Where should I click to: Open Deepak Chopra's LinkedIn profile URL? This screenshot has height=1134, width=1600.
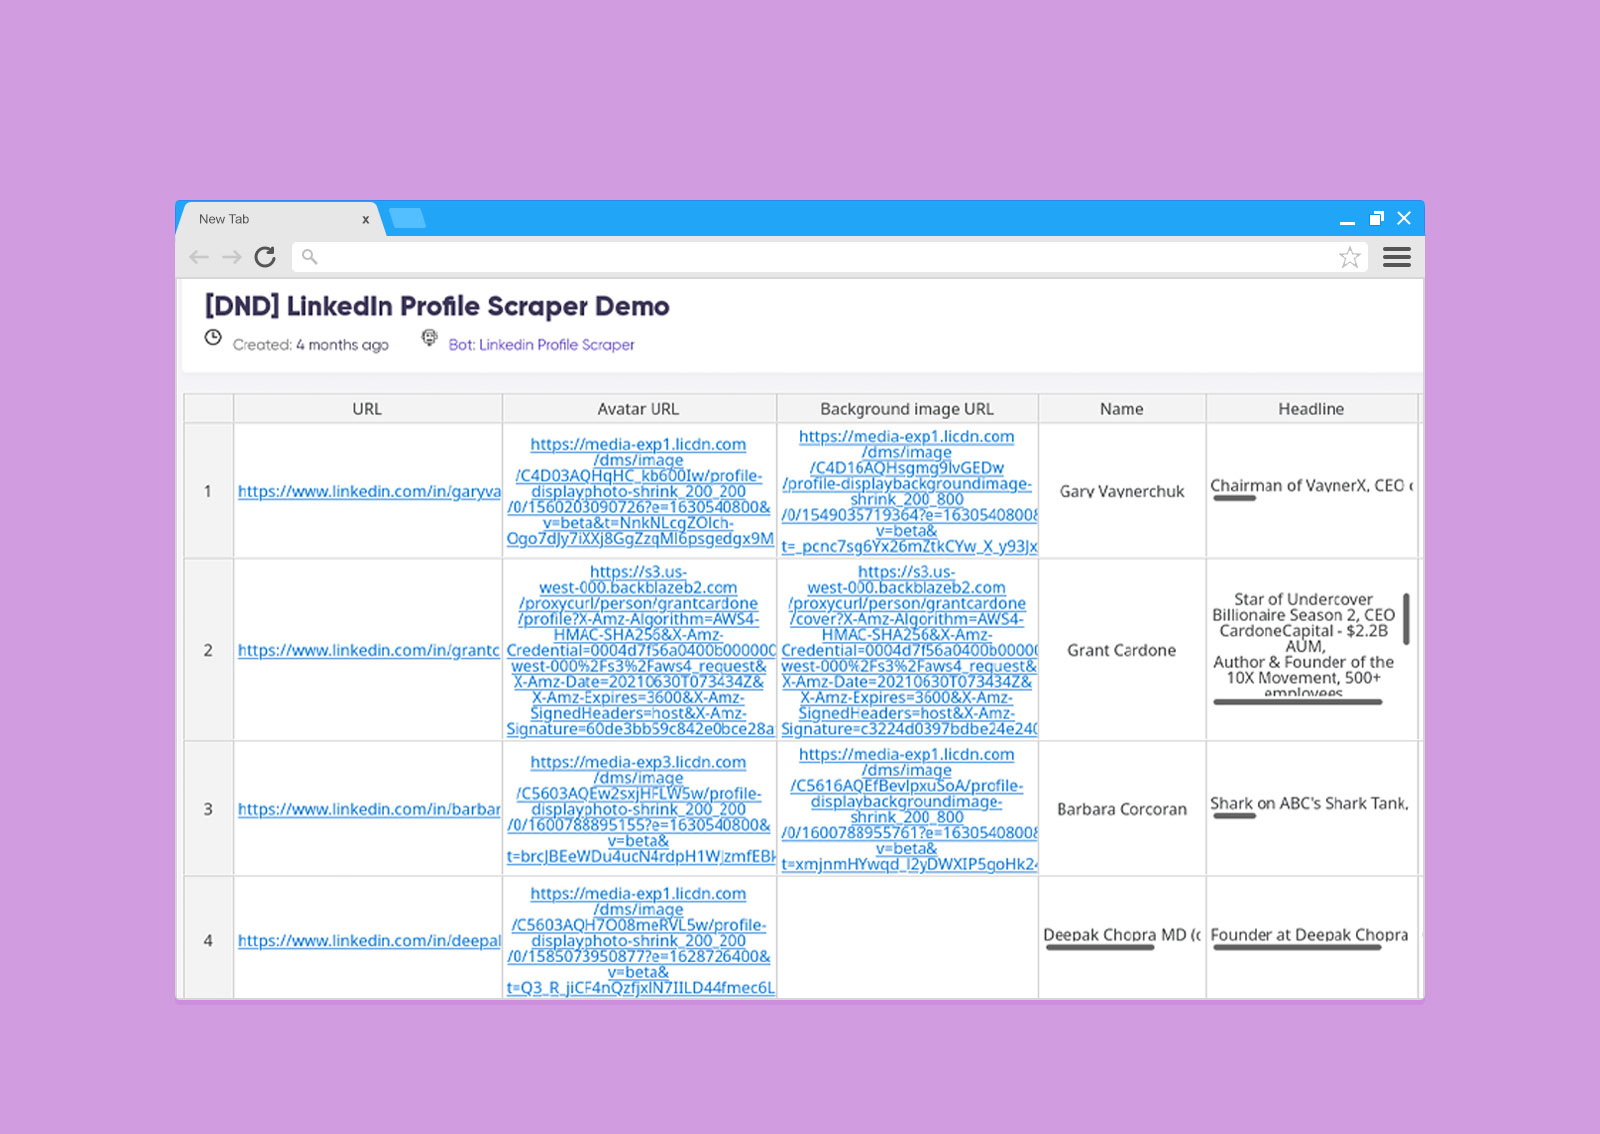pos(368,941)
